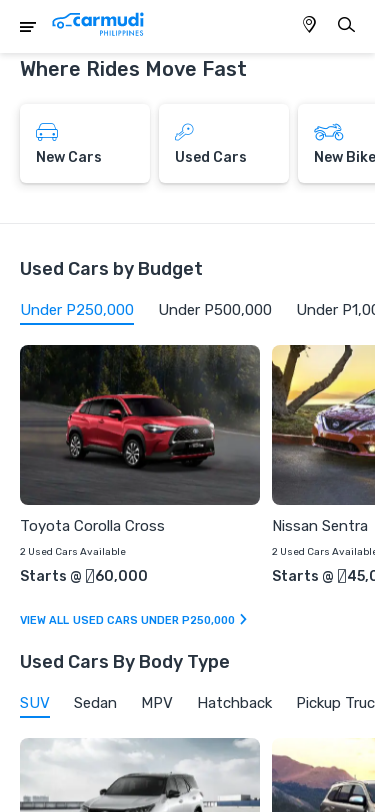Switch to the Sedan body type tab
Screen dimensions: 375x812
point(95,703)
